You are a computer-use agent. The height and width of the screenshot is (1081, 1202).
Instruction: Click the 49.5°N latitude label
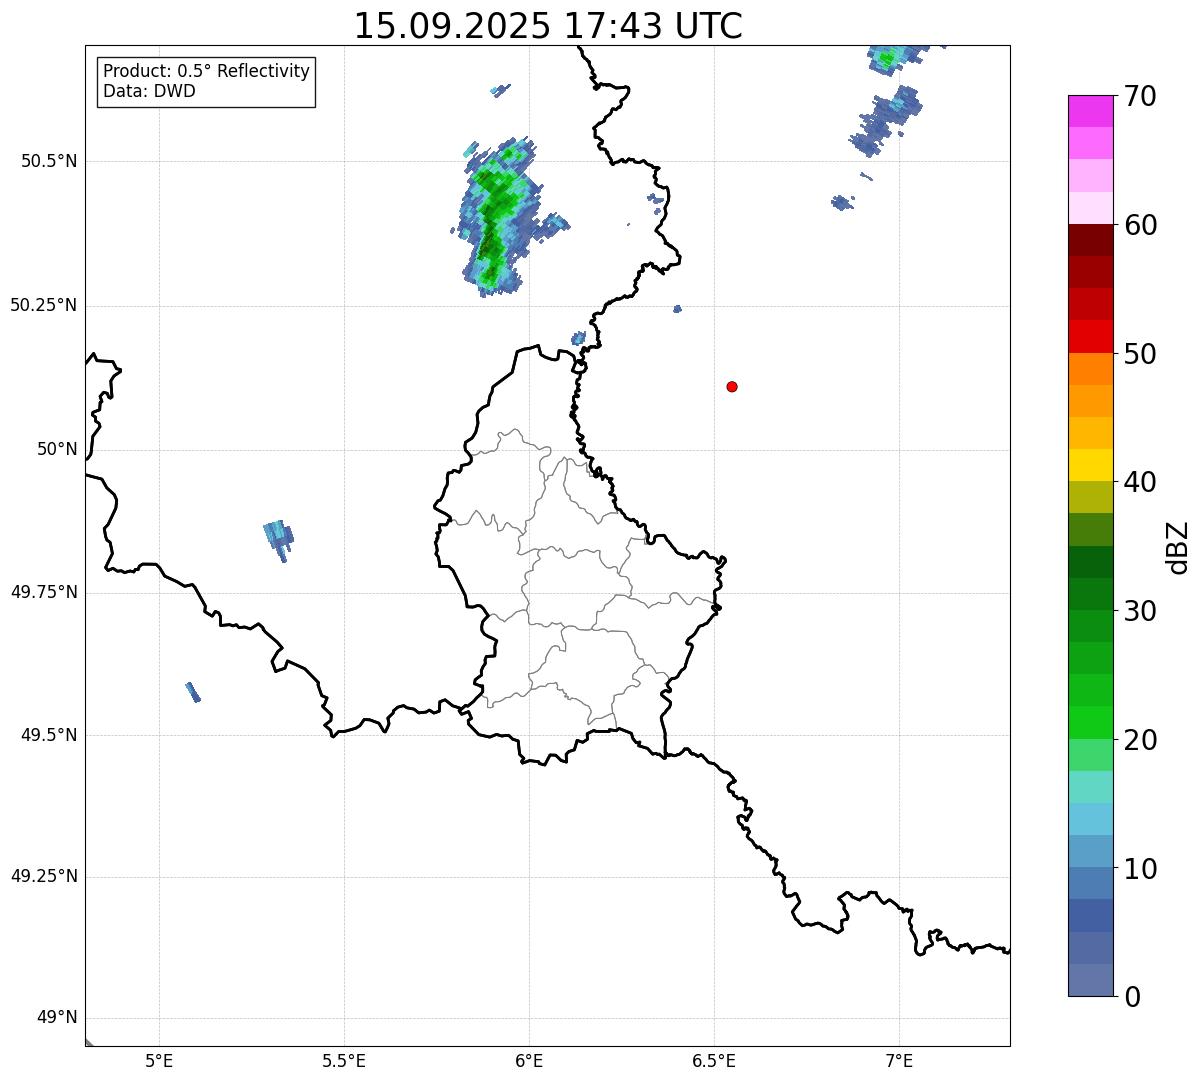click(48, 735)
